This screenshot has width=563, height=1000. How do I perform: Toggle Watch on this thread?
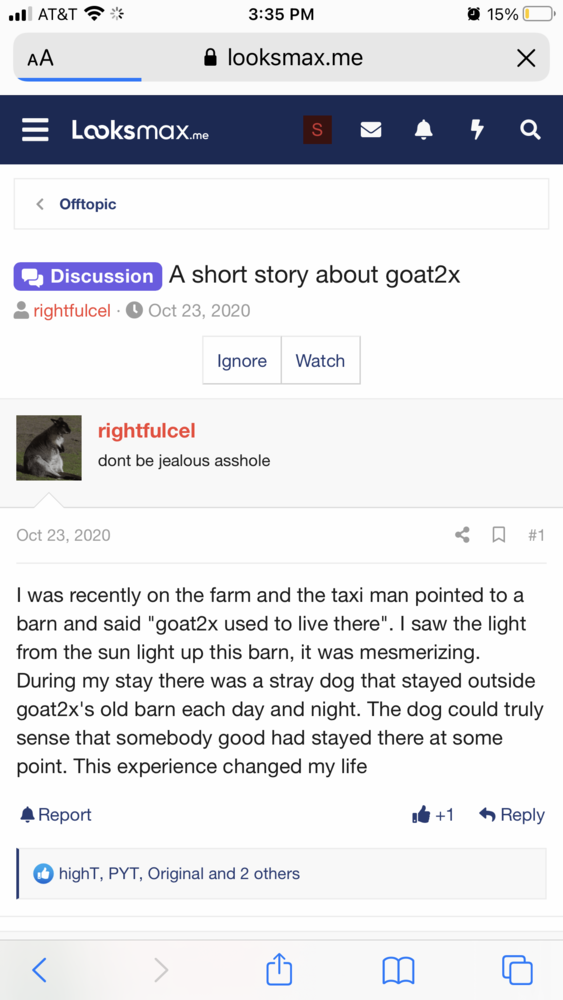320,360
